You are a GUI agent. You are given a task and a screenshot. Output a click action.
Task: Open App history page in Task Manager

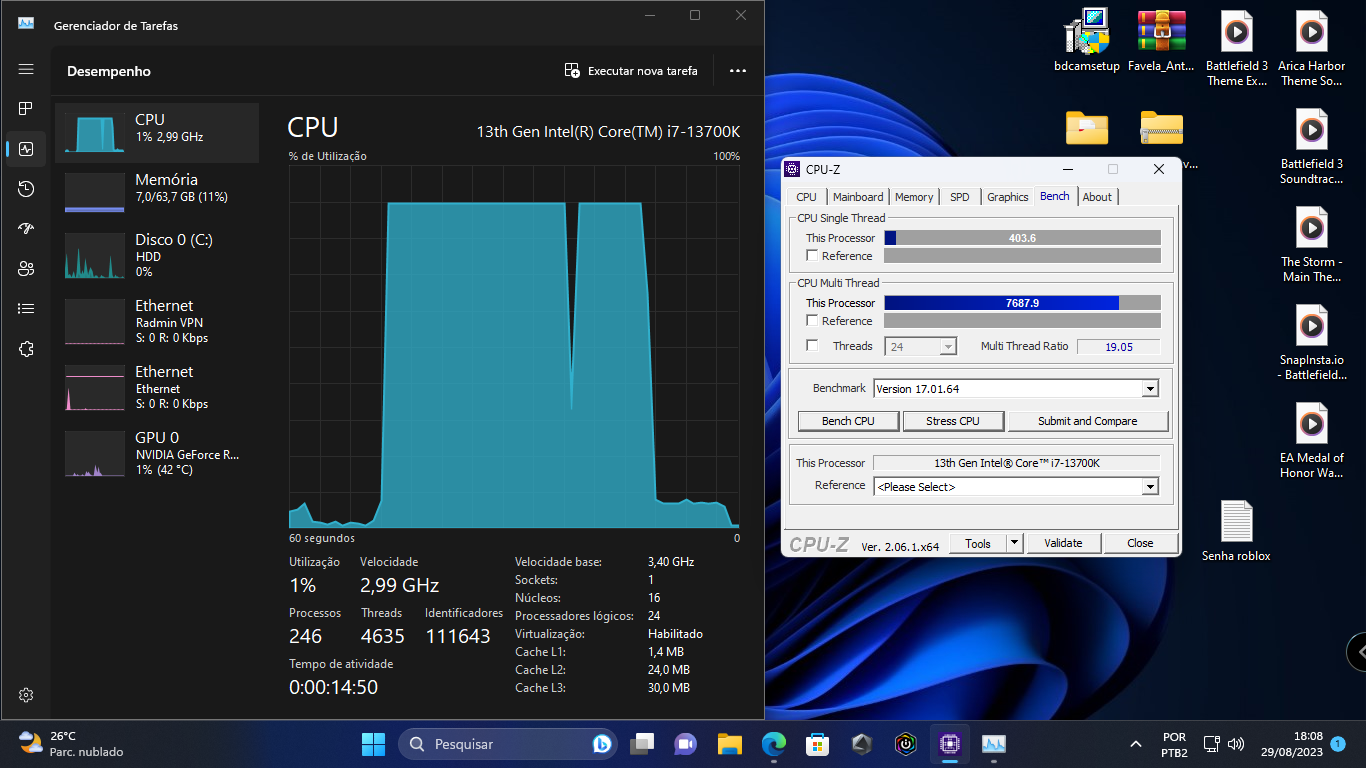(x=26, y=189)
